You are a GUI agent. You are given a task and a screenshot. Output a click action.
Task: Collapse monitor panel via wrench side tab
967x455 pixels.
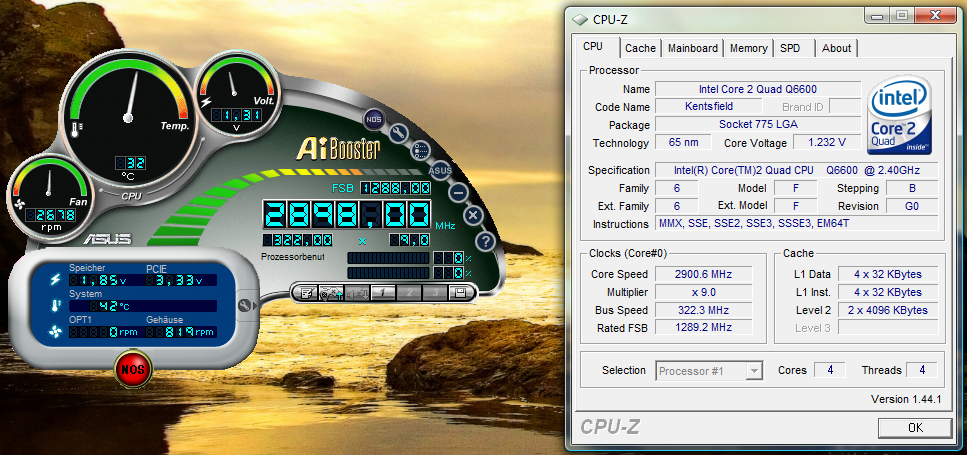click(x=245, y=305)
